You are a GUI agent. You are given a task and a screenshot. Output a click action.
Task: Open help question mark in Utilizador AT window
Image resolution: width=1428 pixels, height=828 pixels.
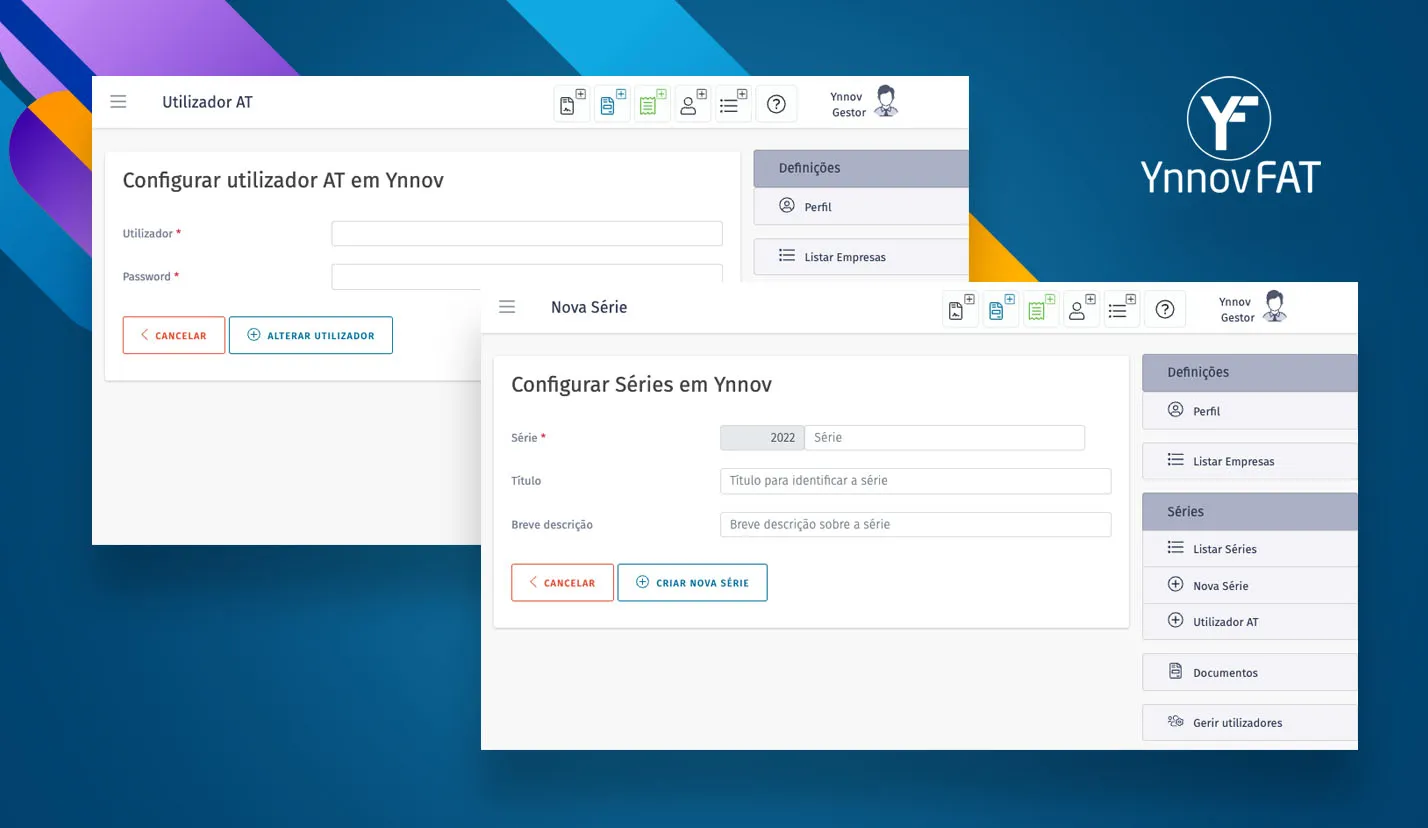(x=776, y=103)
